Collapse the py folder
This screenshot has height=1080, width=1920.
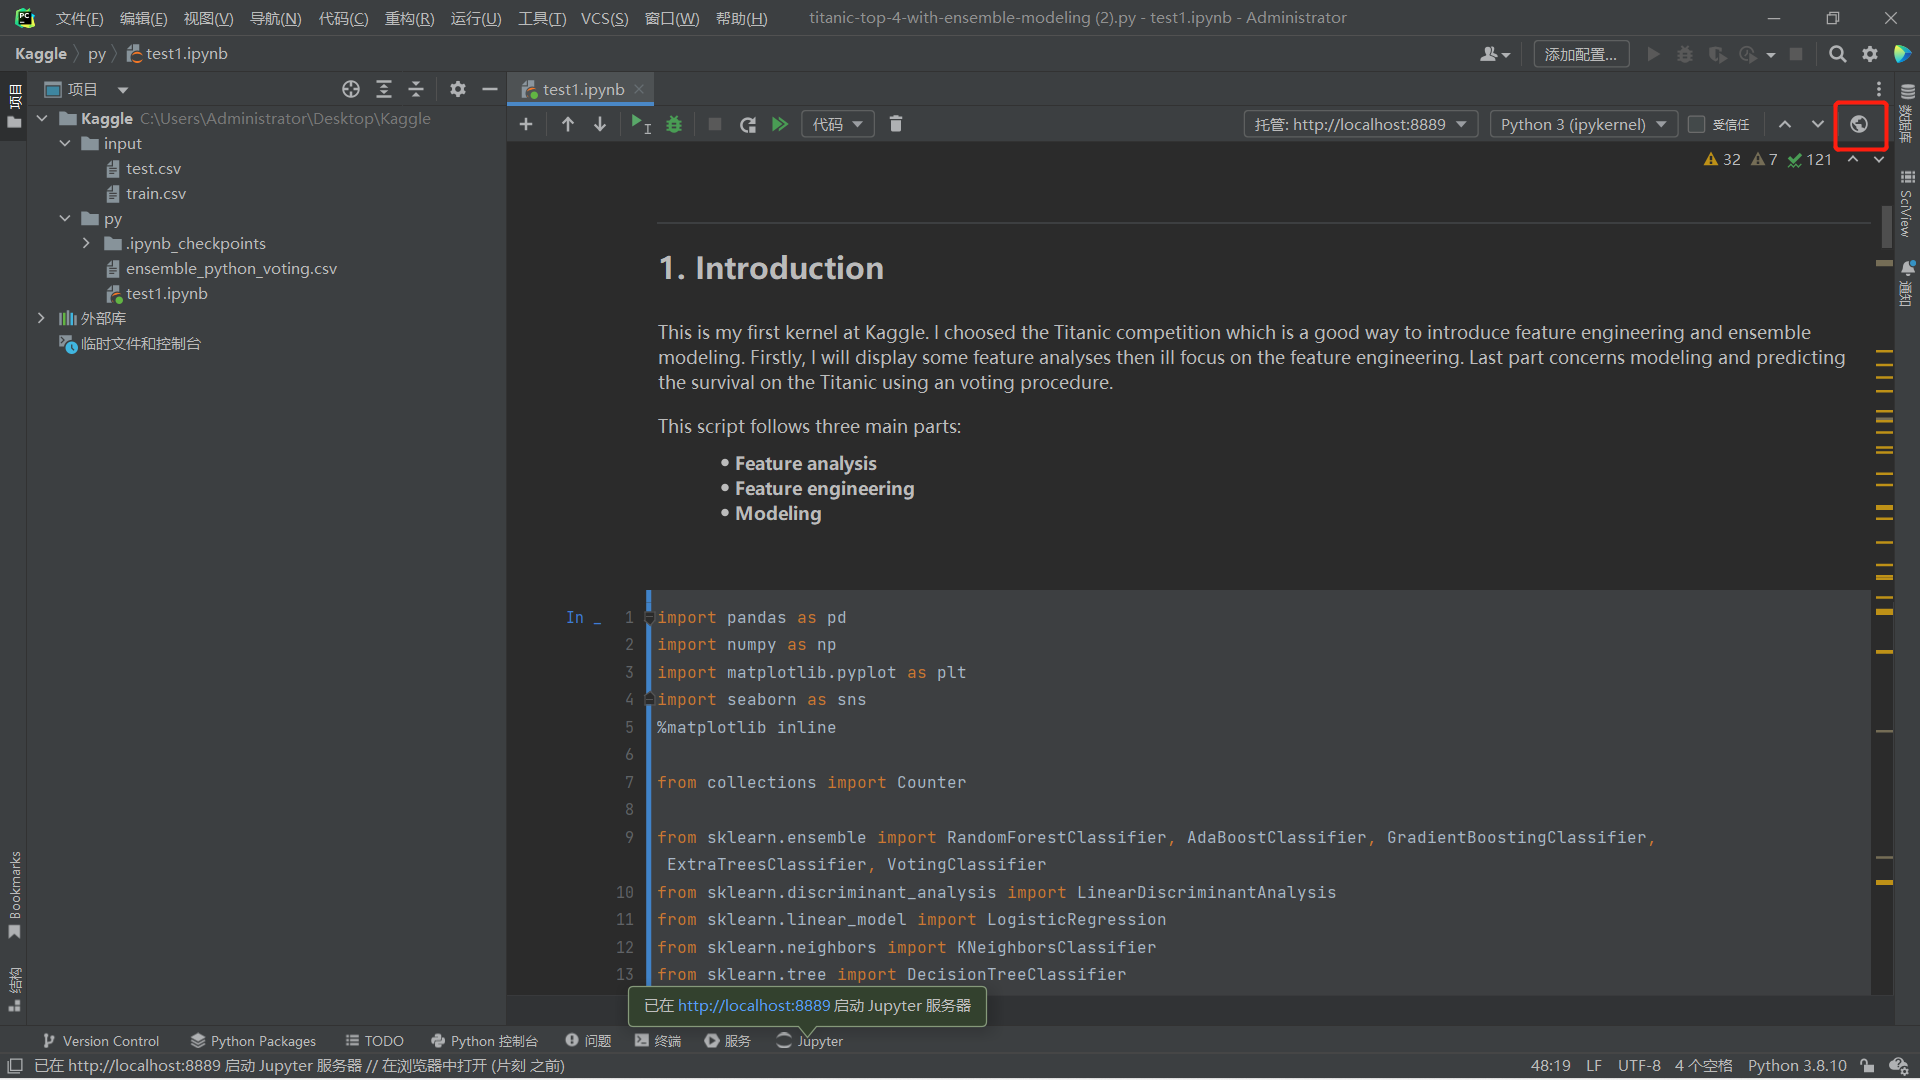pyautogui.click(x=65, y=218)
